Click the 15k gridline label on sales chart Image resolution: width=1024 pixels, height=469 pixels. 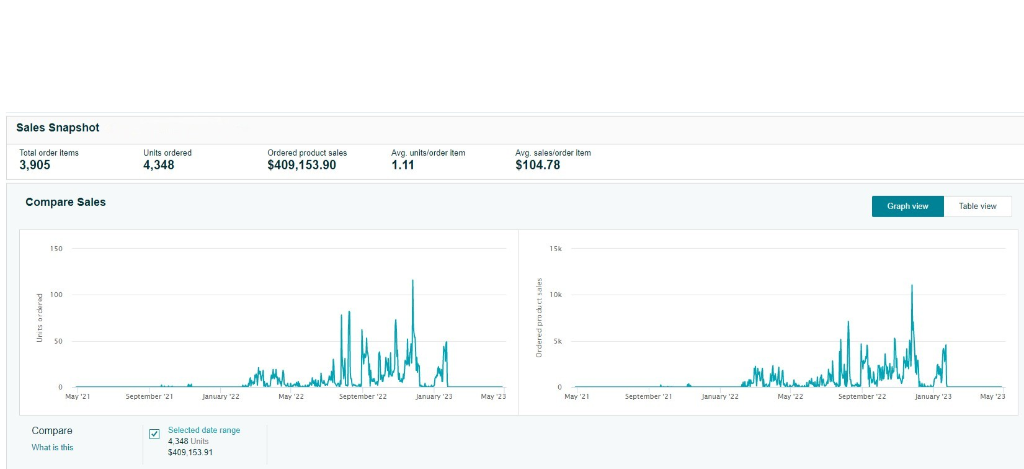pyautogui.click(x=556, y=248)
